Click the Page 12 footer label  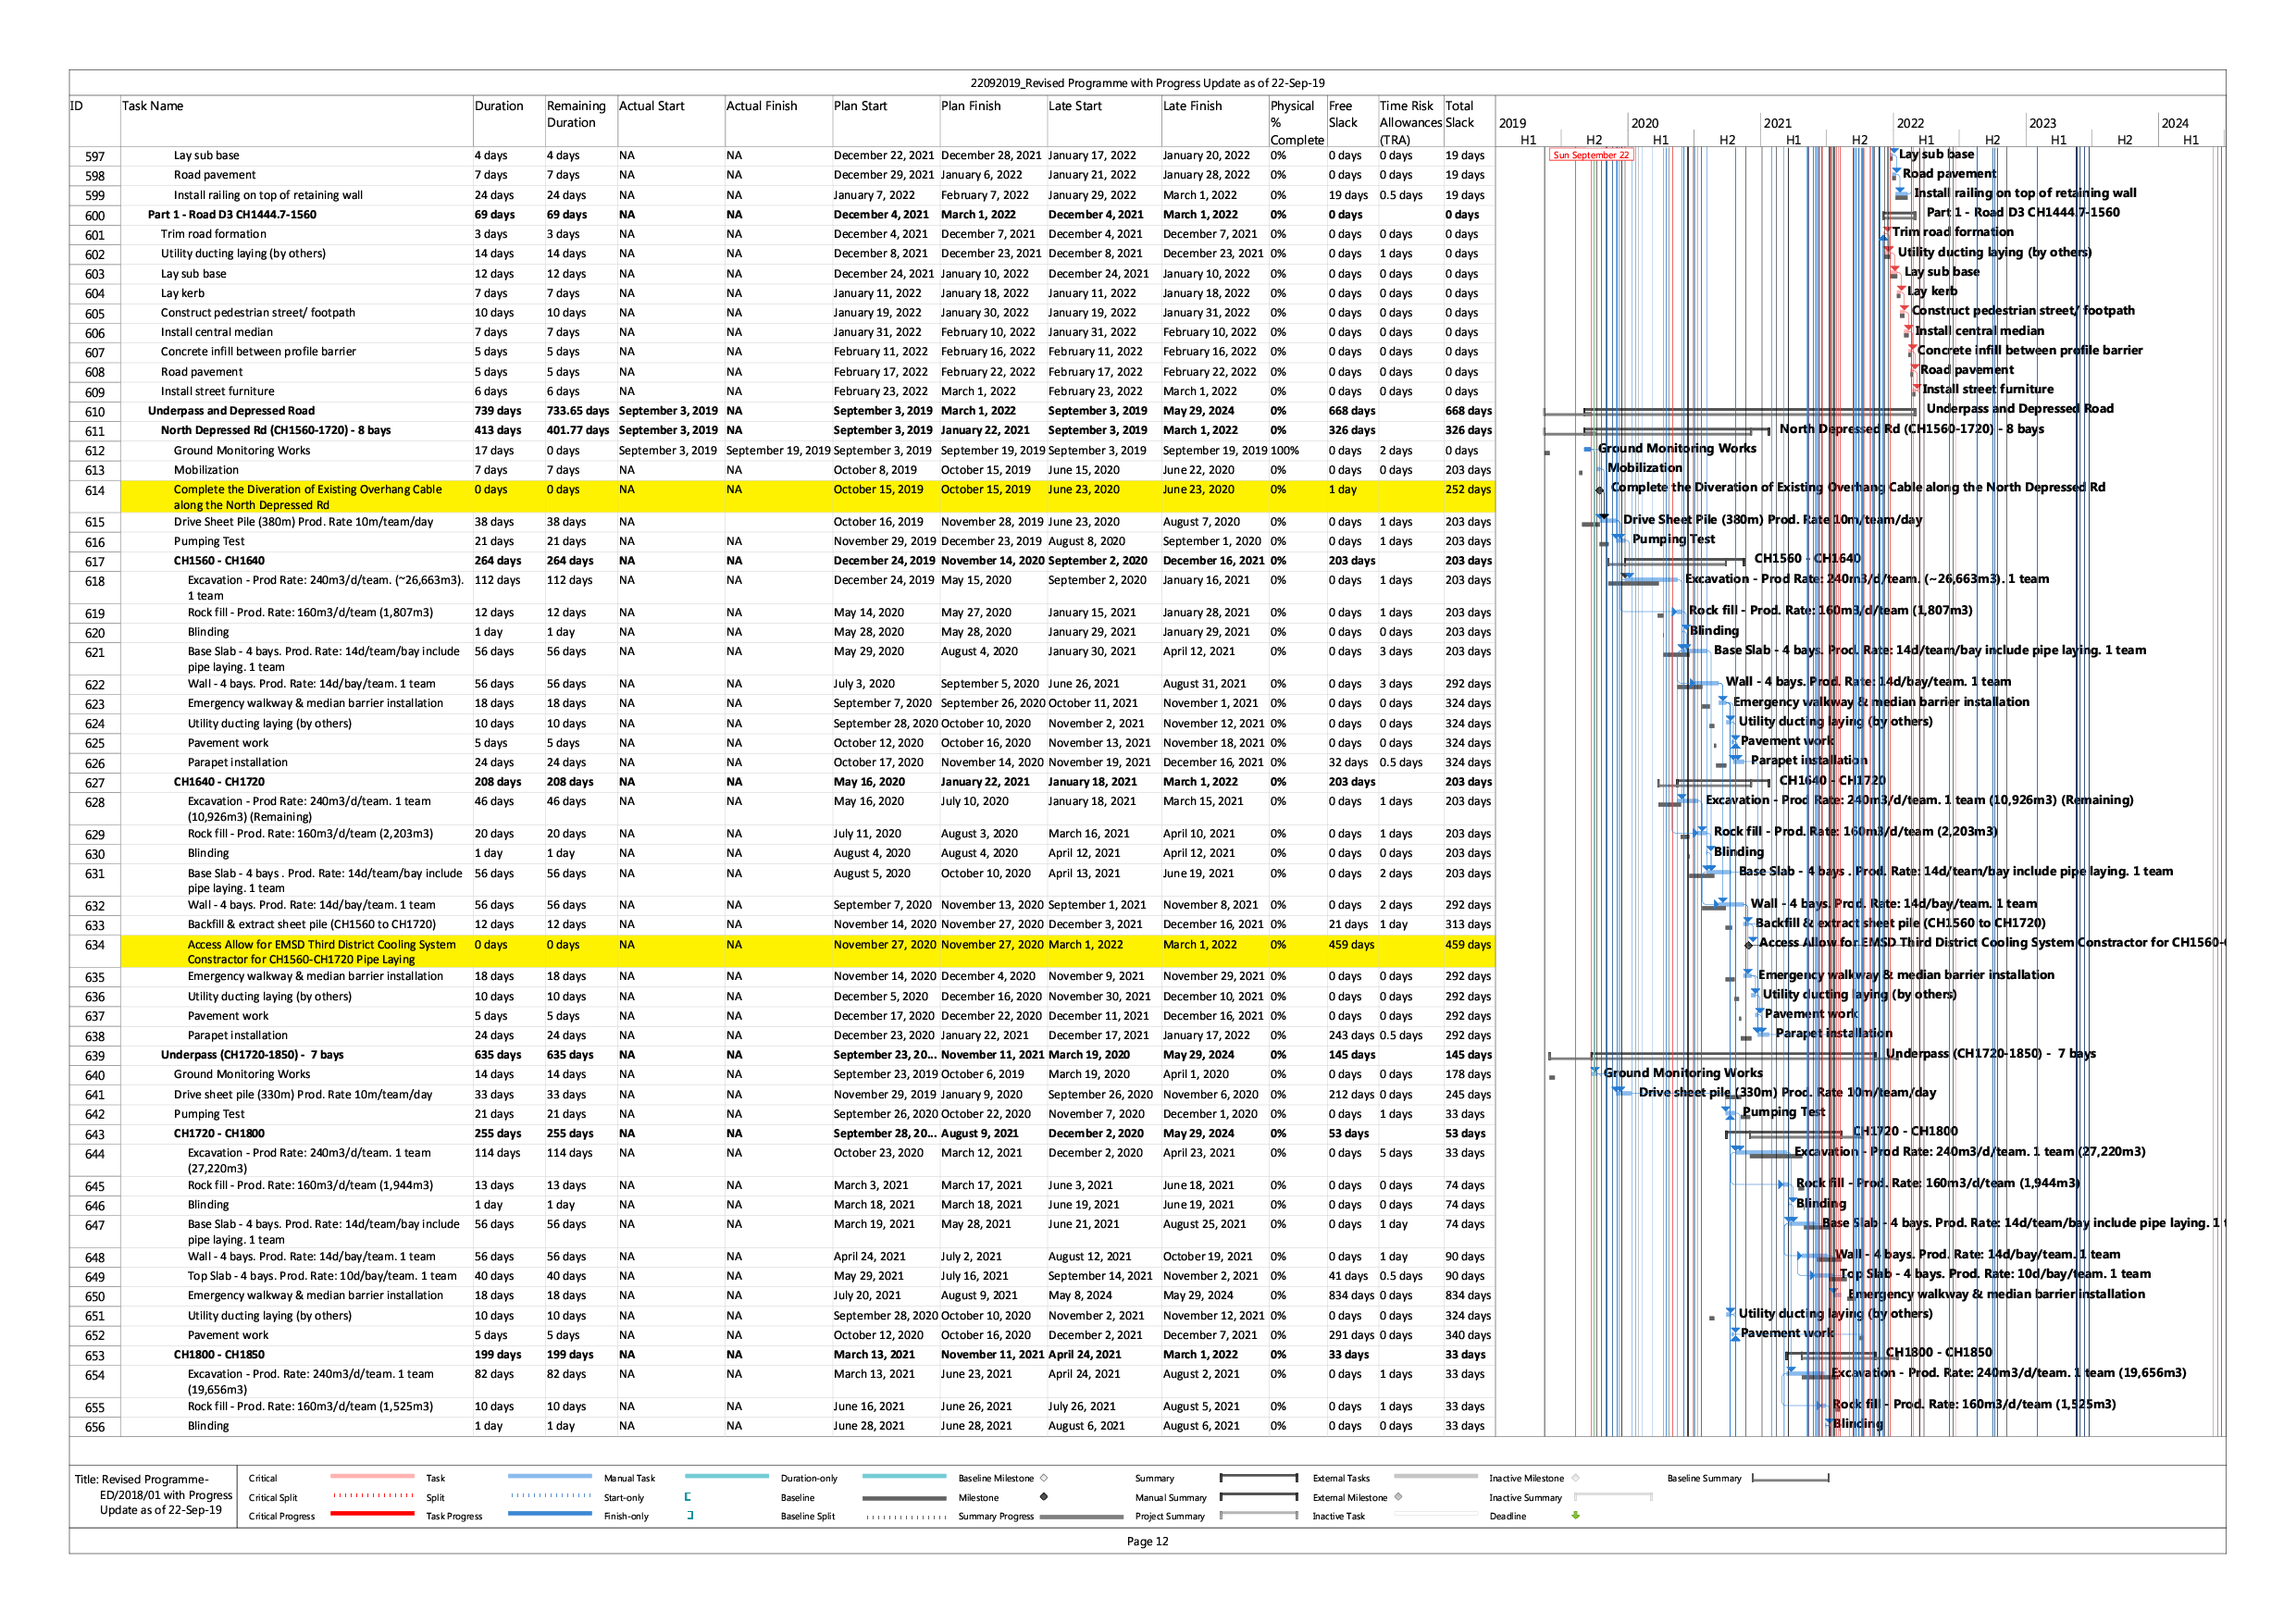[1147, 1541]
